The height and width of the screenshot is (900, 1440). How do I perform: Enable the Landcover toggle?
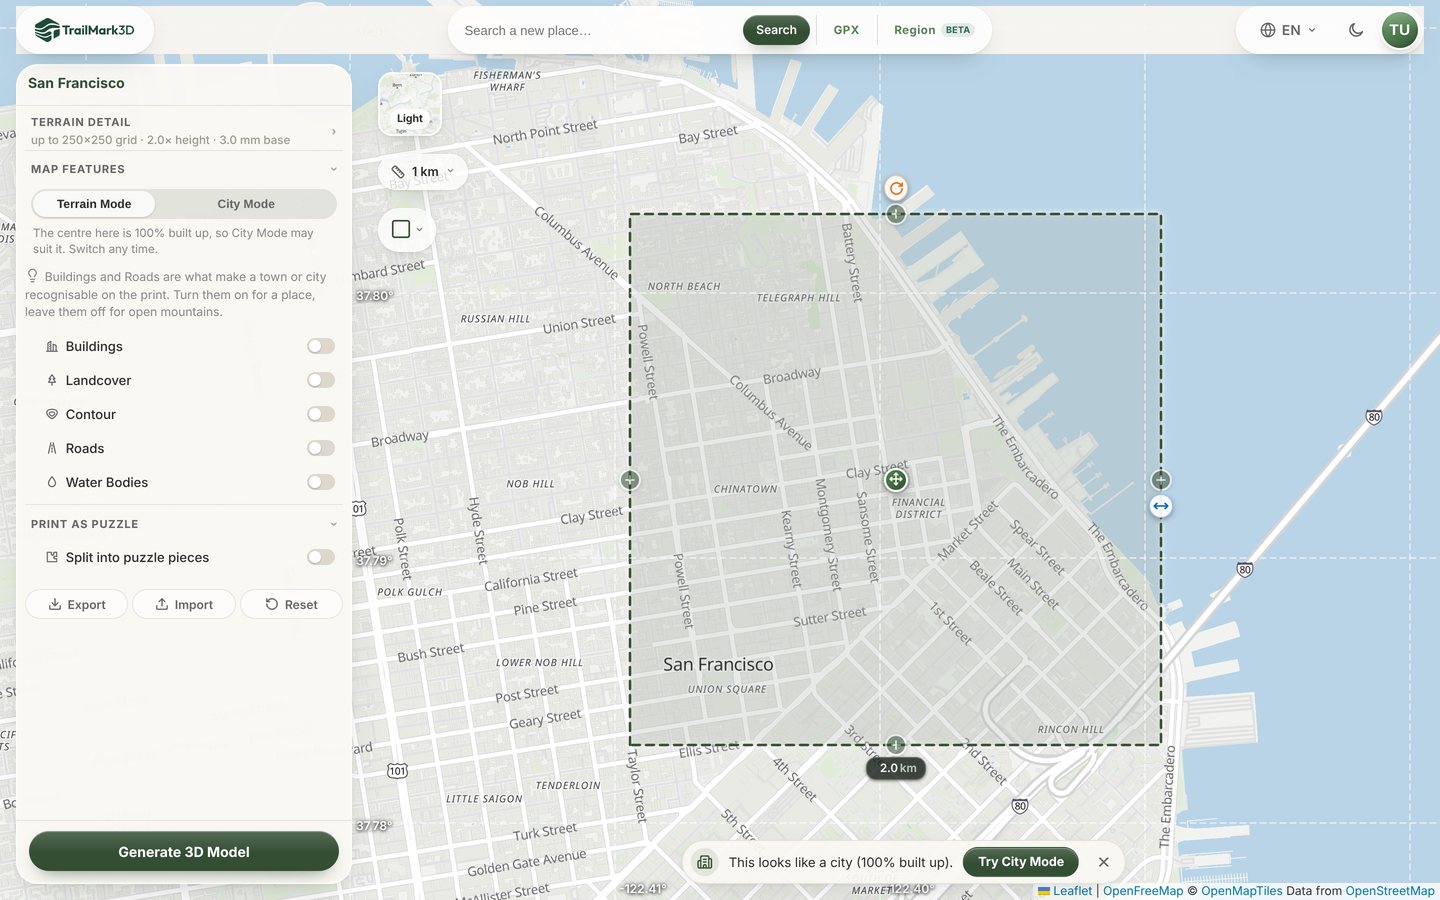tap(321, 380)
